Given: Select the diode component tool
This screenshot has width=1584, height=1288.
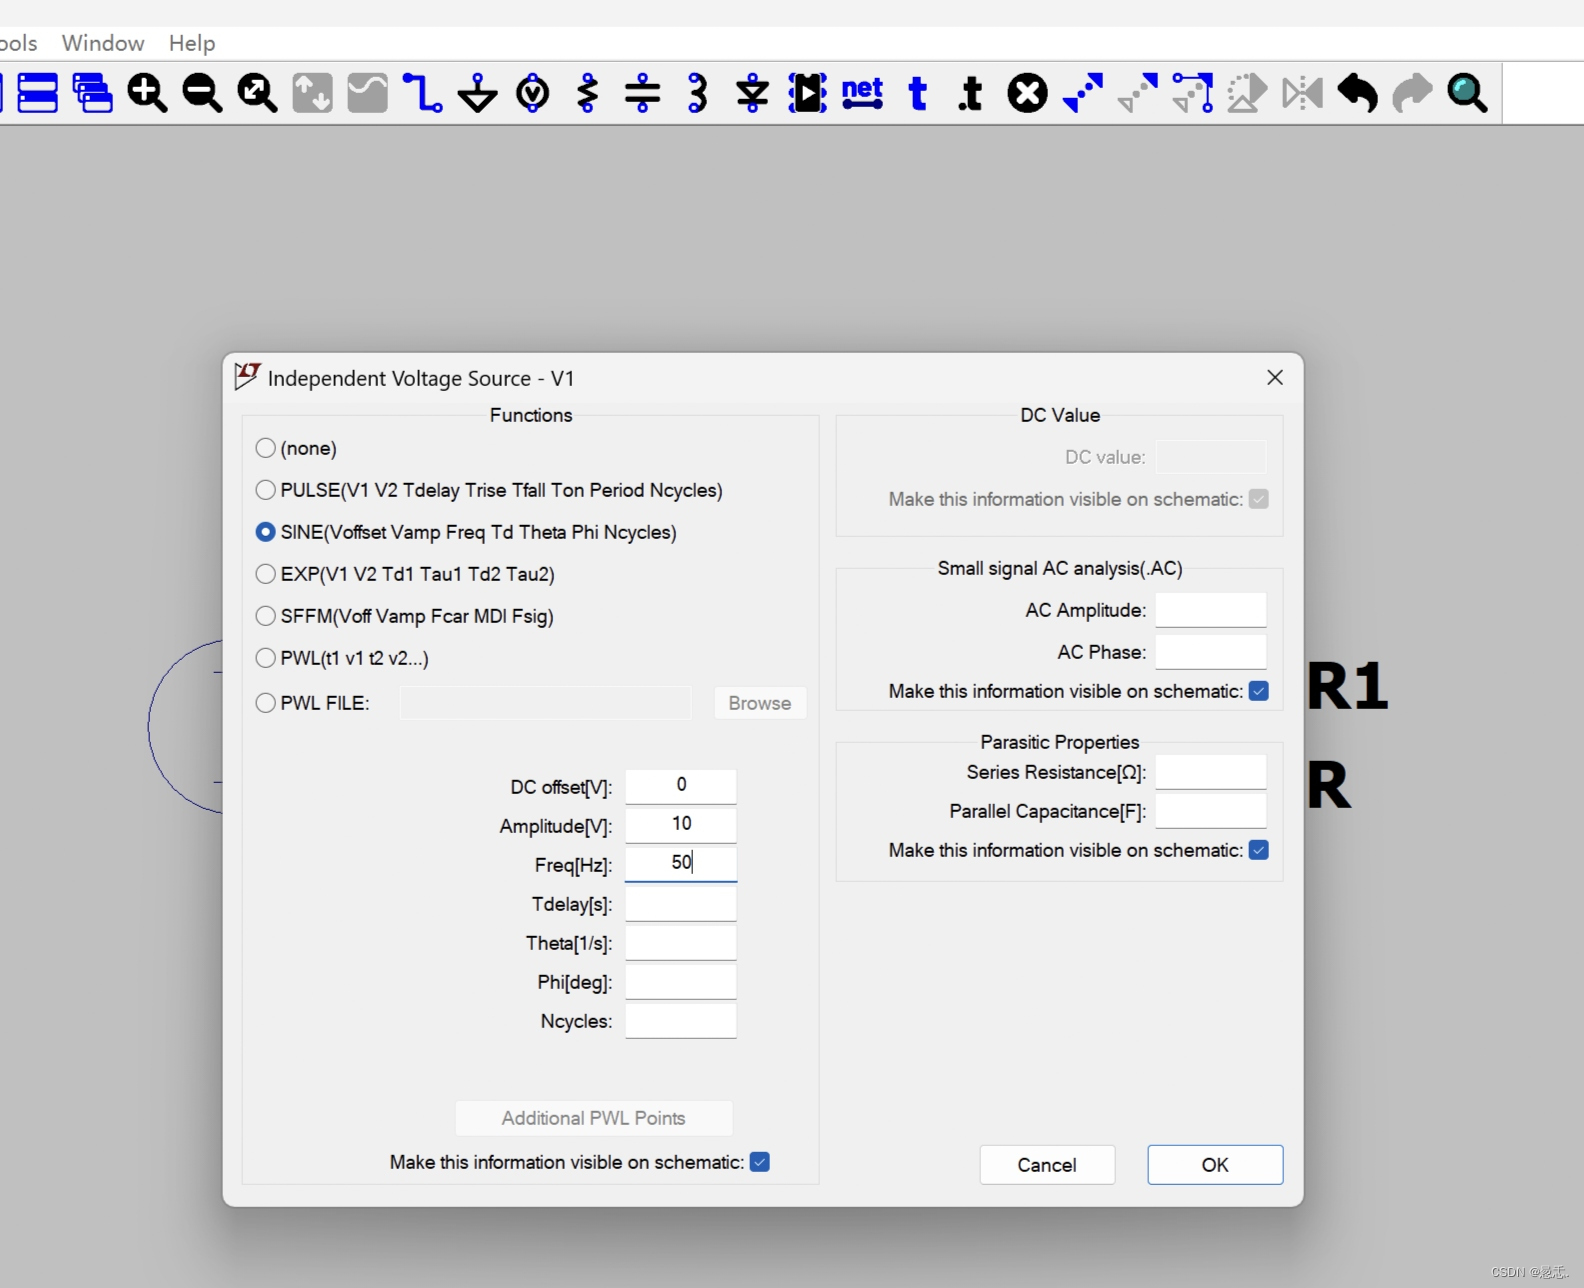Looking at the screenshot, I should coord(752,93).
